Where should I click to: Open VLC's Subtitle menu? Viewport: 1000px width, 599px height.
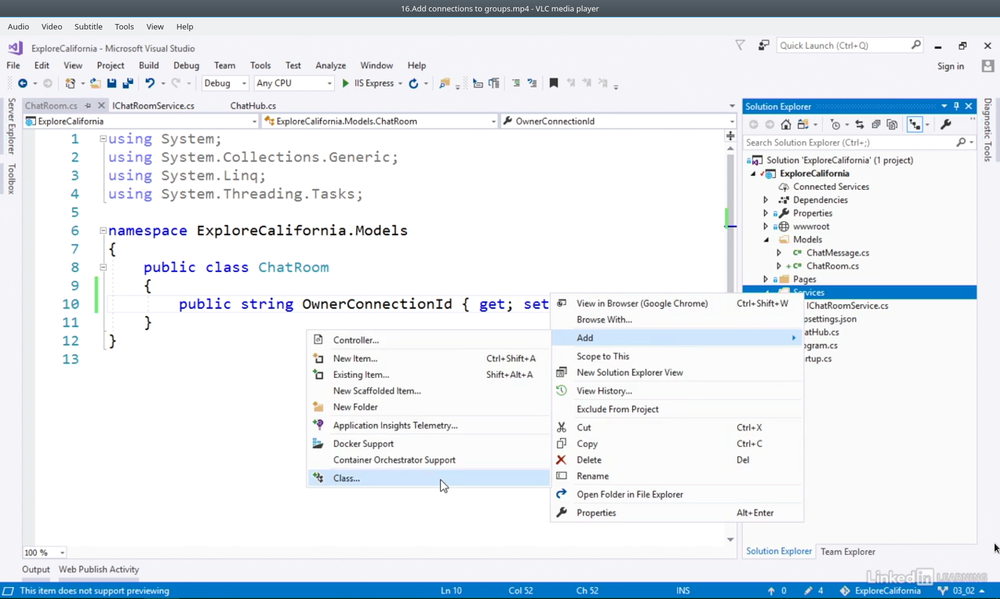pos(88,27)
